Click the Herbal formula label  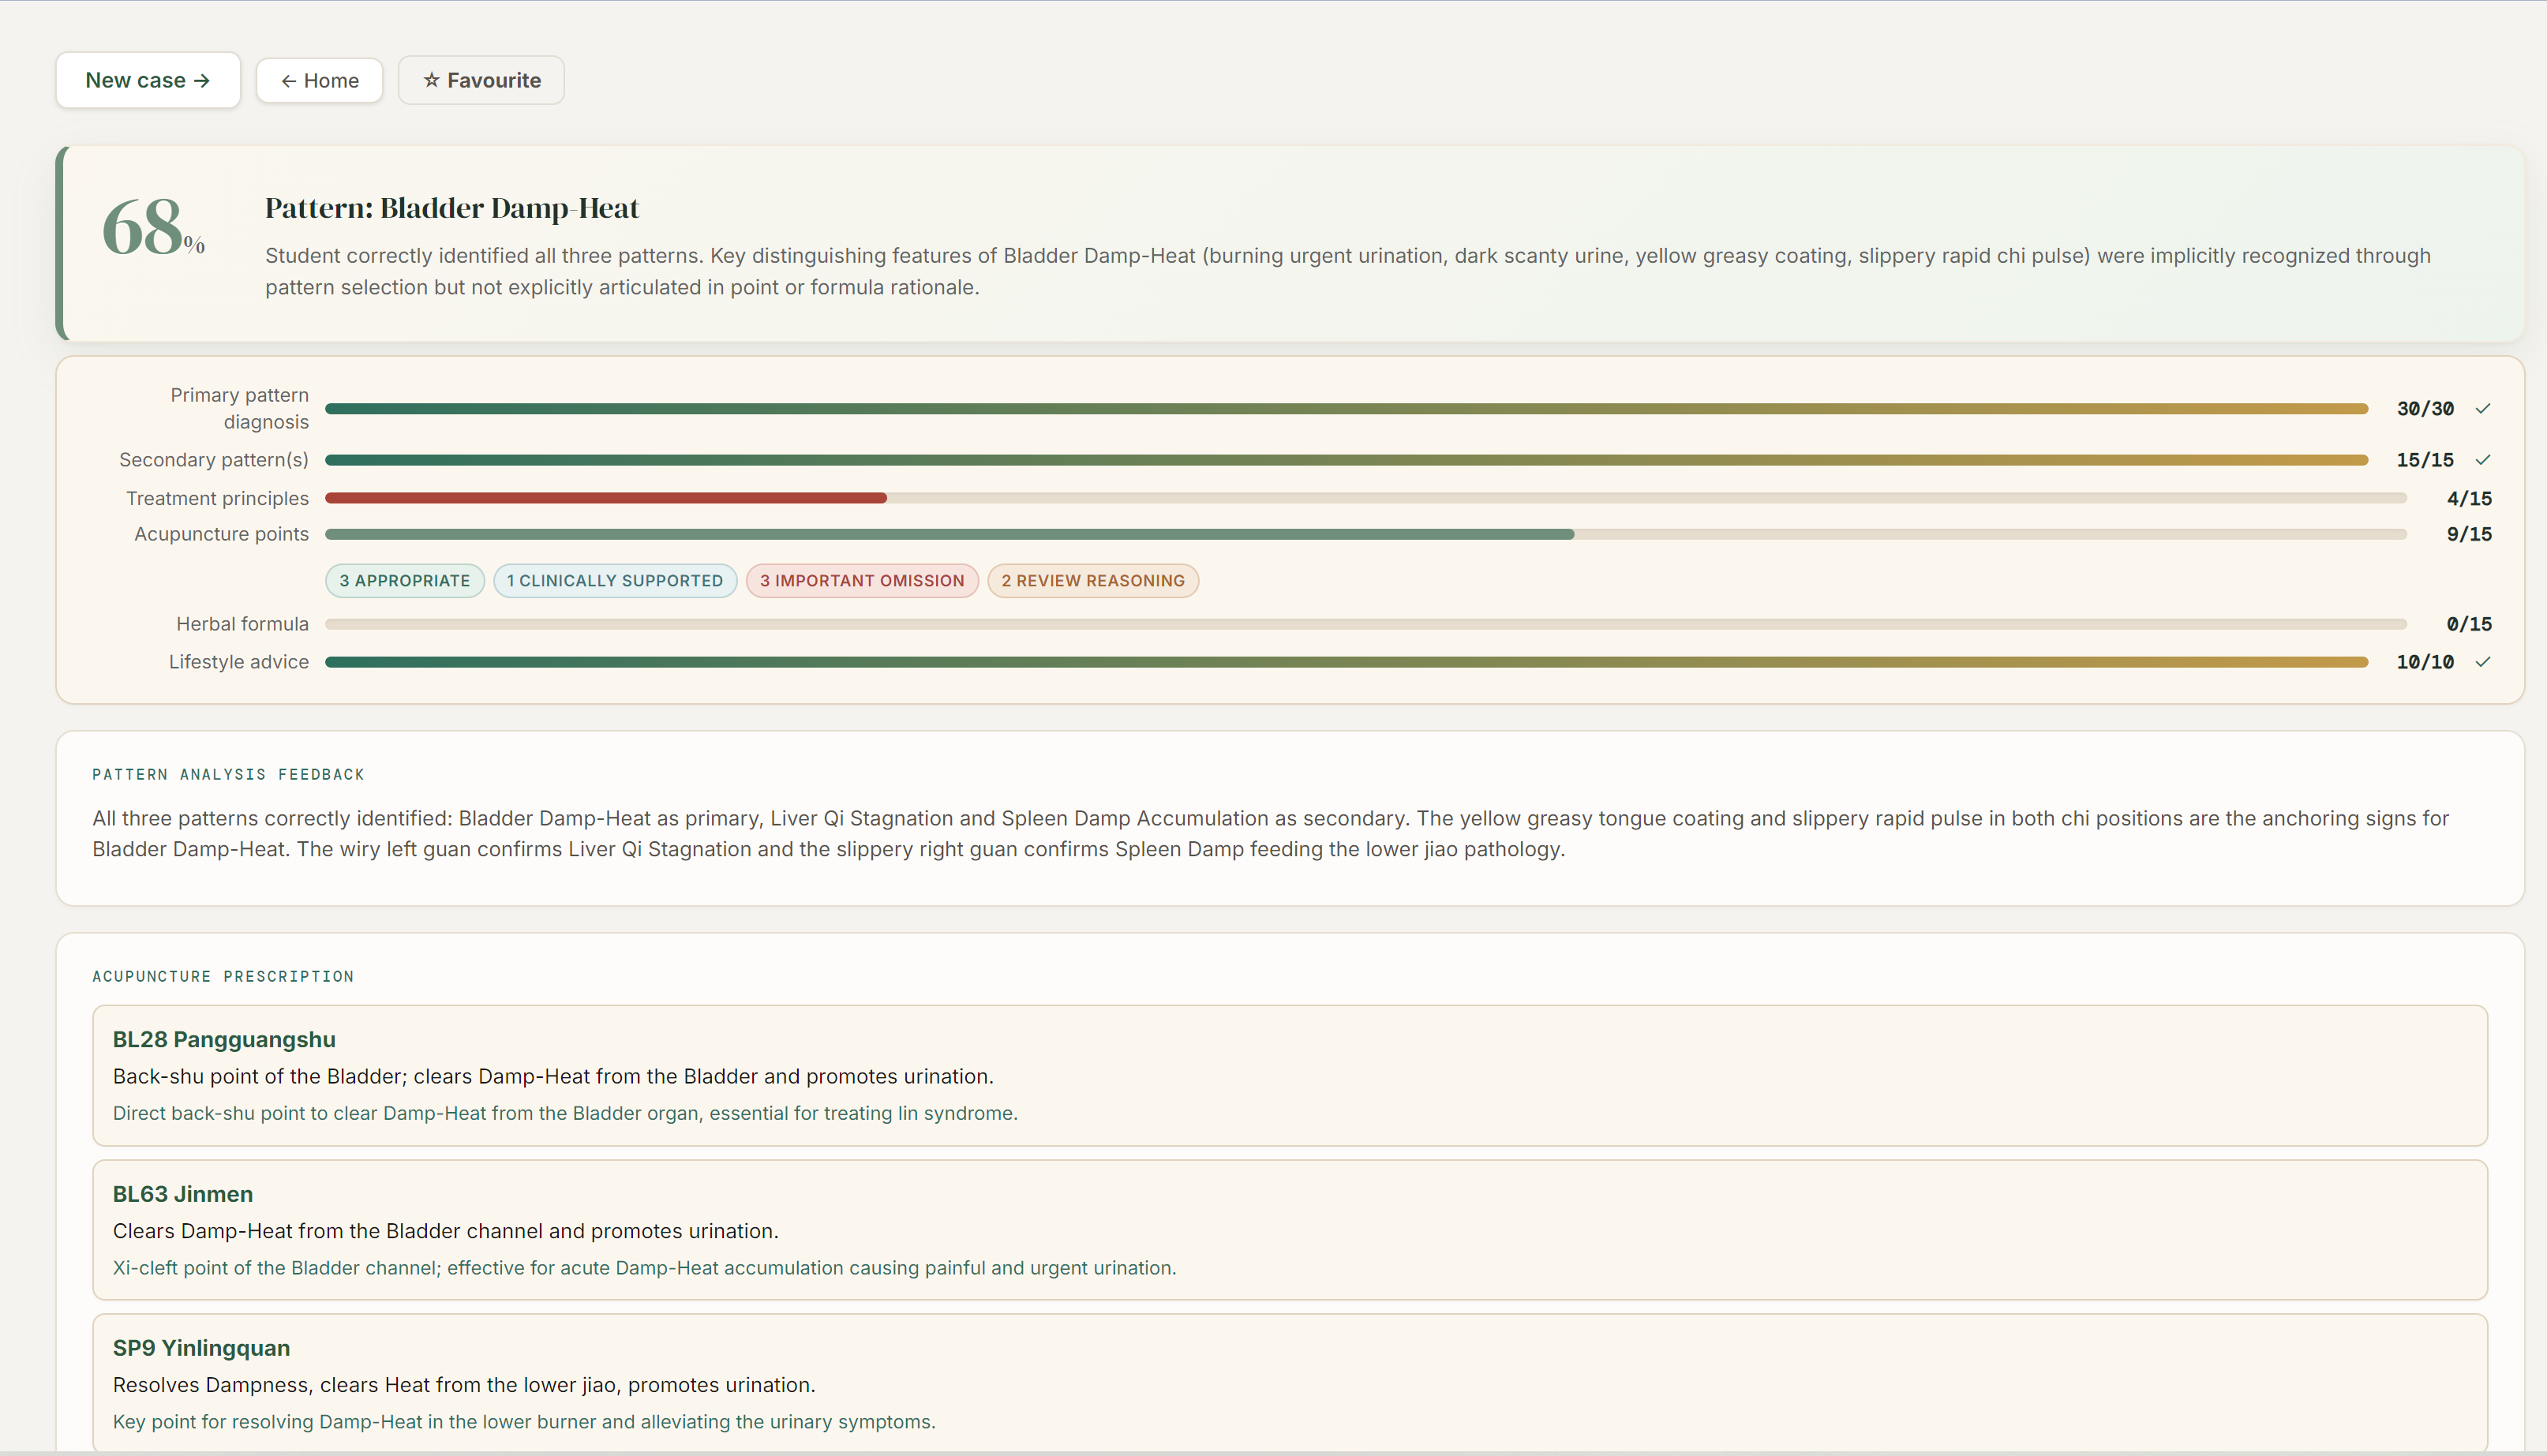coord(242,624)
